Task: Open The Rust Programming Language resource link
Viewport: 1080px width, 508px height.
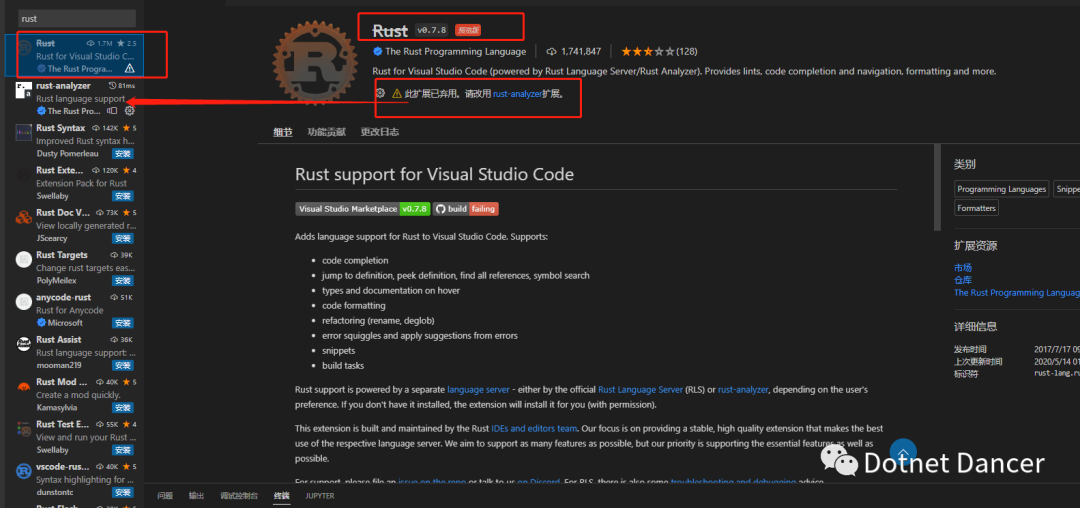Action: pyautogui.click(x=1017, y=293)
